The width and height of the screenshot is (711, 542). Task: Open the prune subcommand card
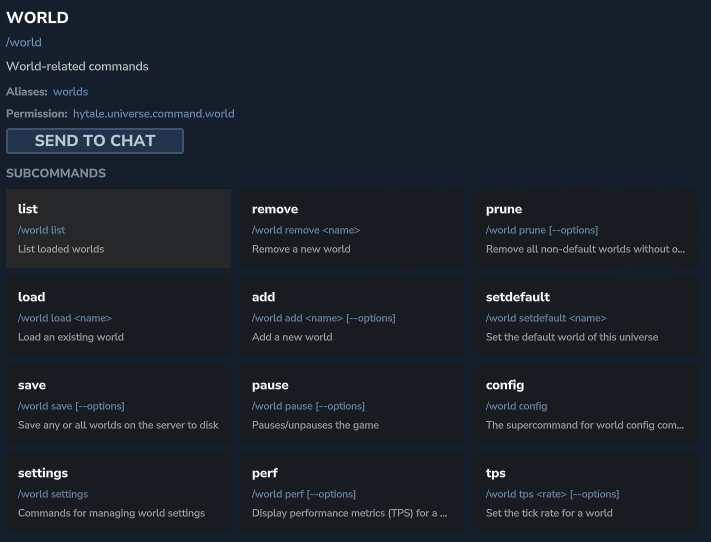click(586, 229)
